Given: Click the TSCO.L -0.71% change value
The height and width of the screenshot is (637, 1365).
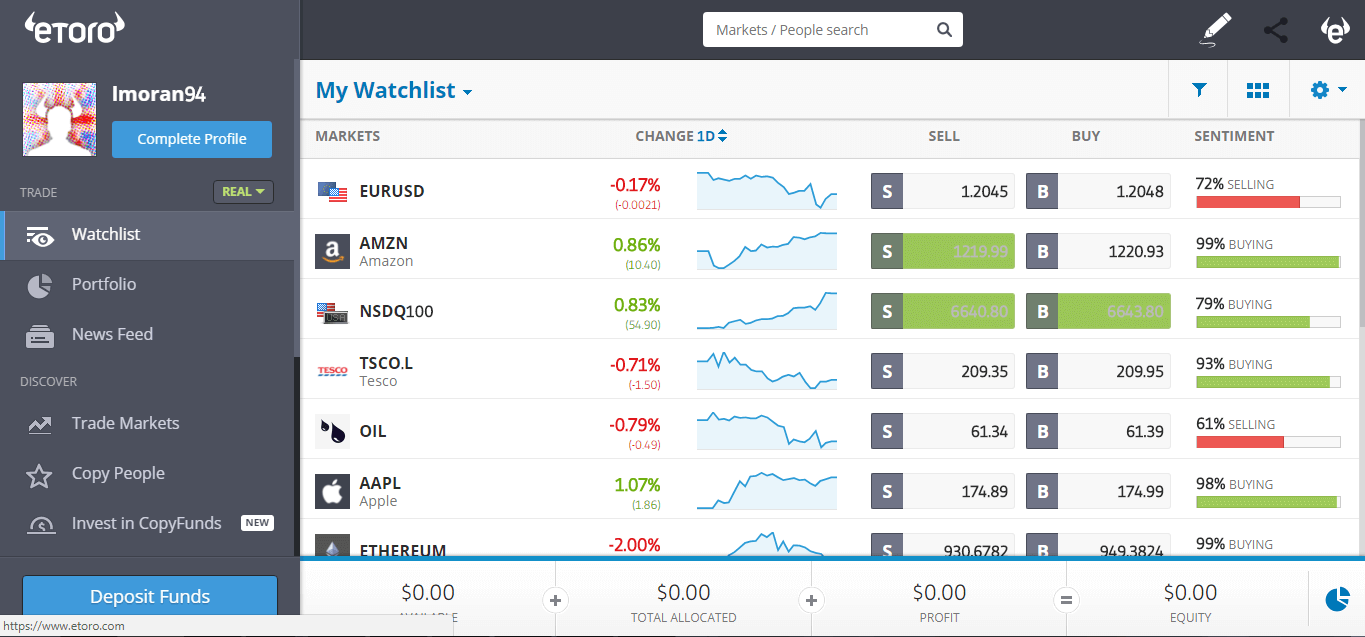Looking at the screenshot, I should [x=634, y=365].
